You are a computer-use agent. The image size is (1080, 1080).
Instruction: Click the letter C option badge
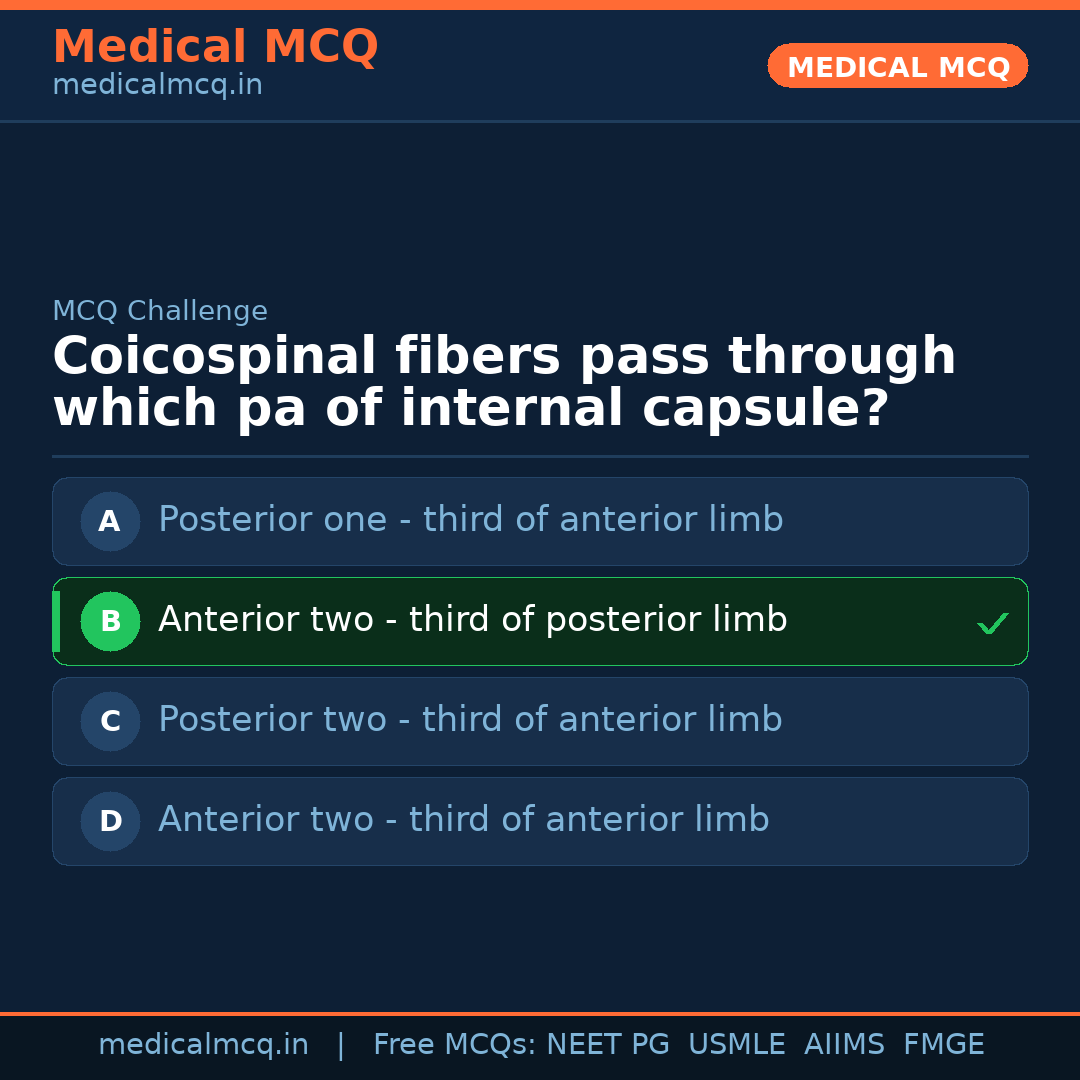[110, 721]
